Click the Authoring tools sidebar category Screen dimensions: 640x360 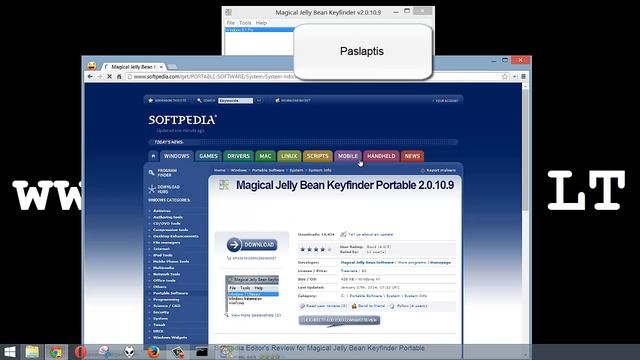(x=168, y=217)
